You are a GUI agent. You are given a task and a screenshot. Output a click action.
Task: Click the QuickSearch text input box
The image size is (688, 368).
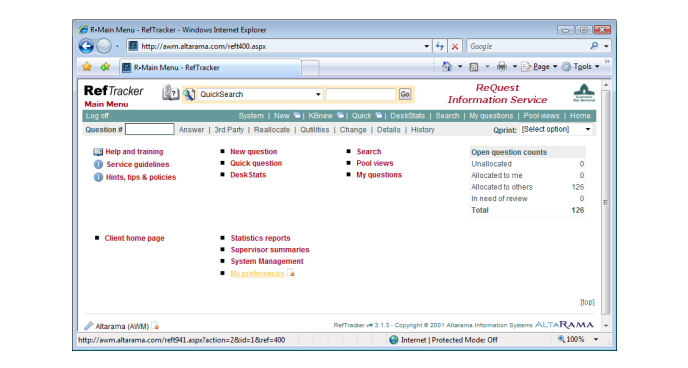point(361,94)
